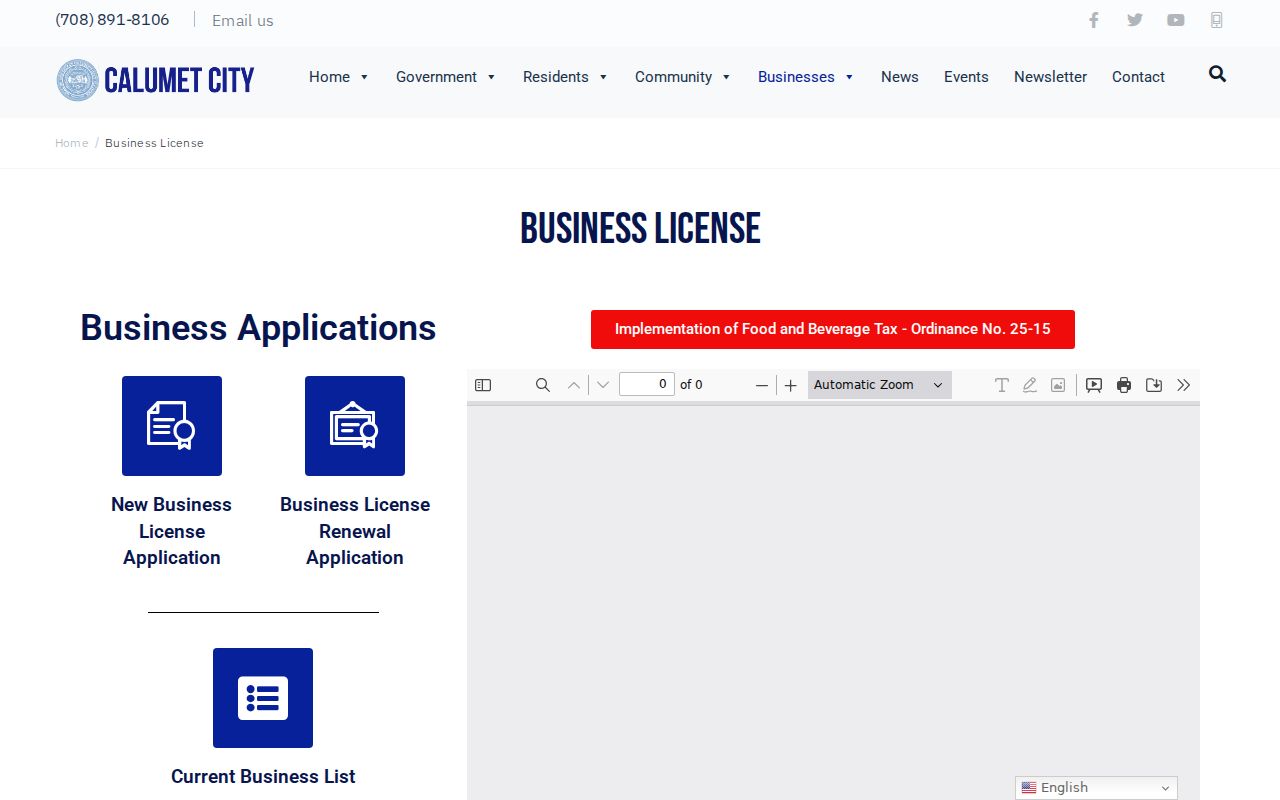The height and width of the screenshot is (800, 1280).
Task: Click the Food and Beverage Tax ordinance button
Action: point(833,329)
